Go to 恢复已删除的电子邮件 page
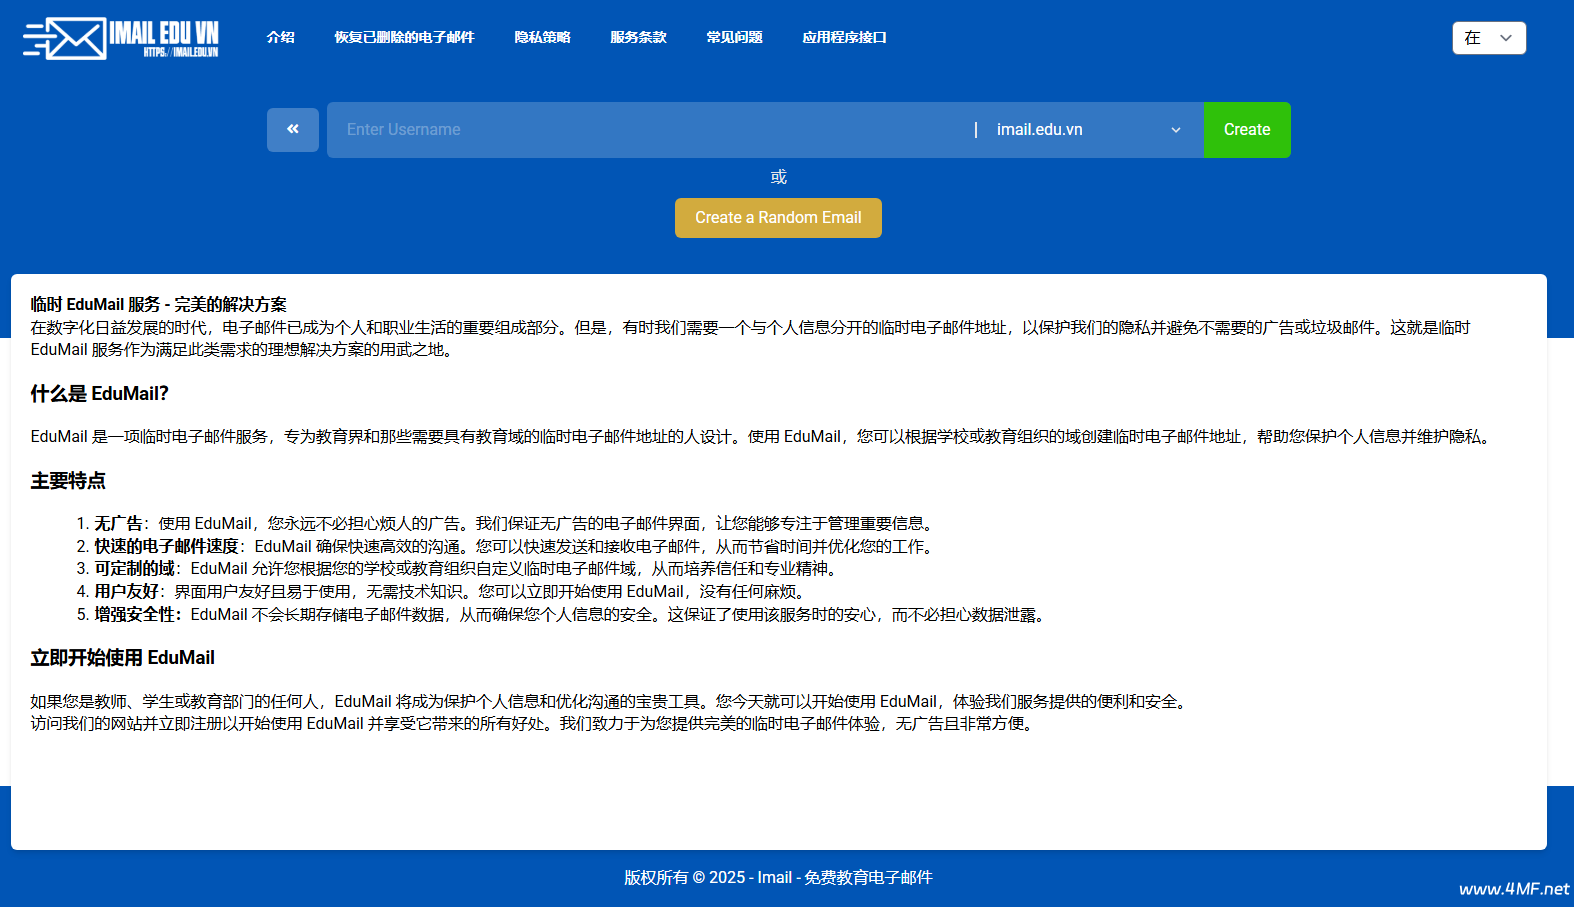1574x907 pixels. coord(404,37)
